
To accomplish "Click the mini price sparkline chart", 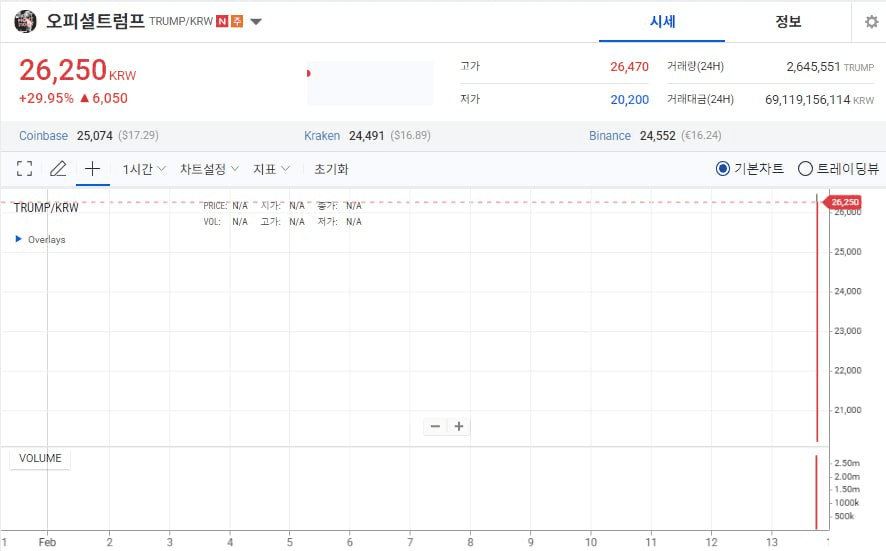I will pos(370,83).
